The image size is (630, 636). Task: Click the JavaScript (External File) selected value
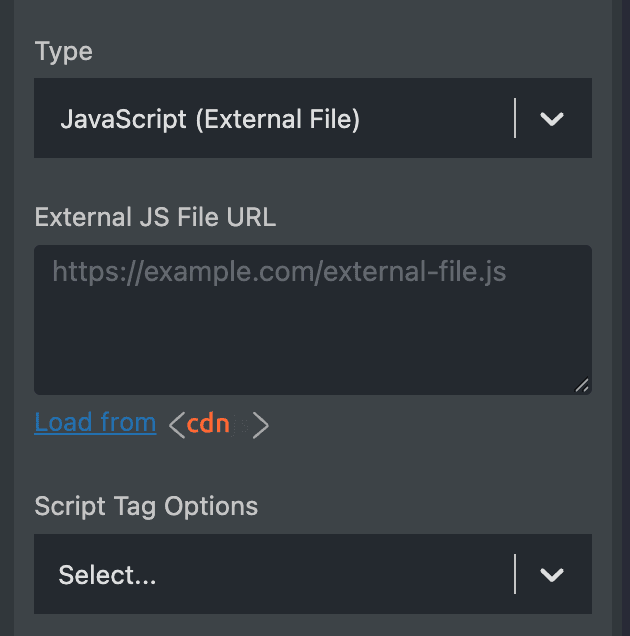coord(210,119)
